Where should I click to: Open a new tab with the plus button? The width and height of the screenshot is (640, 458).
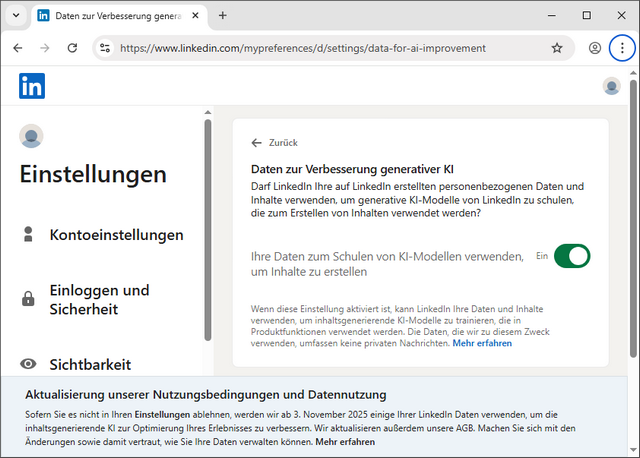pyautogui.click(x=222, y=16)
